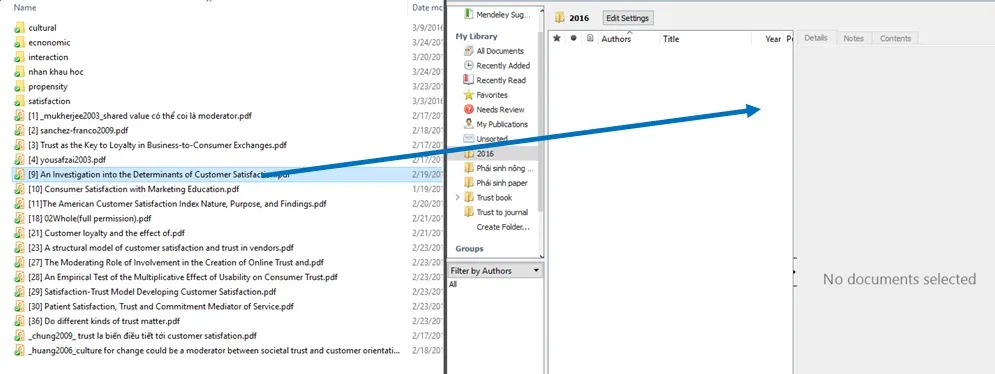Sort by attached file column header

590,38
